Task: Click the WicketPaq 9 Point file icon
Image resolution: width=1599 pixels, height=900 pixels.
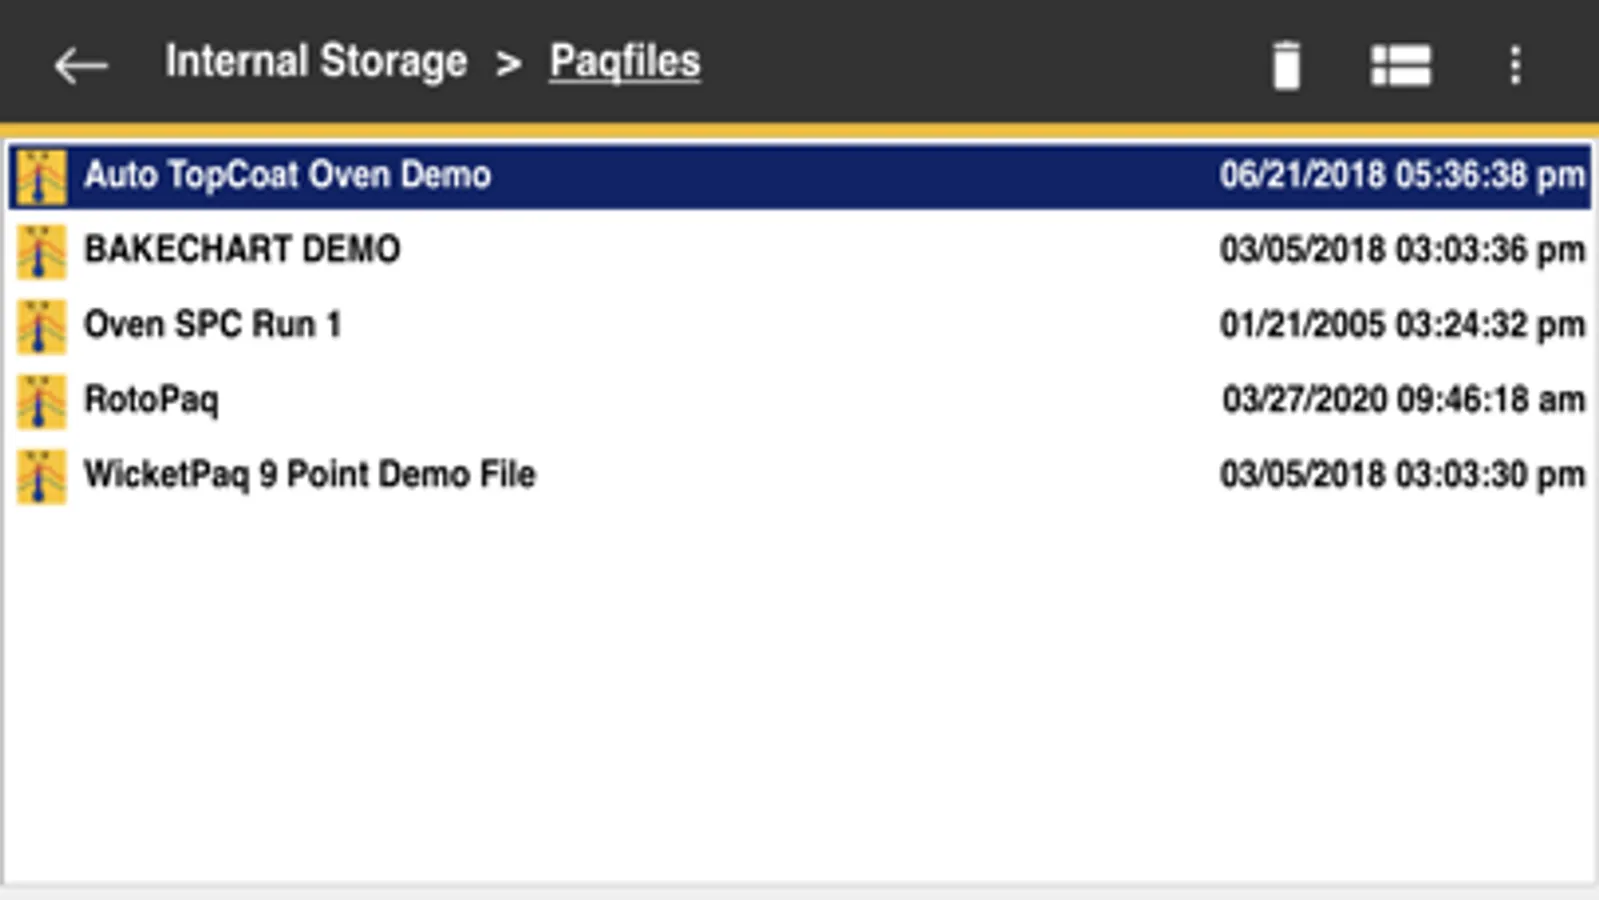Action: (x=41, y=477)
